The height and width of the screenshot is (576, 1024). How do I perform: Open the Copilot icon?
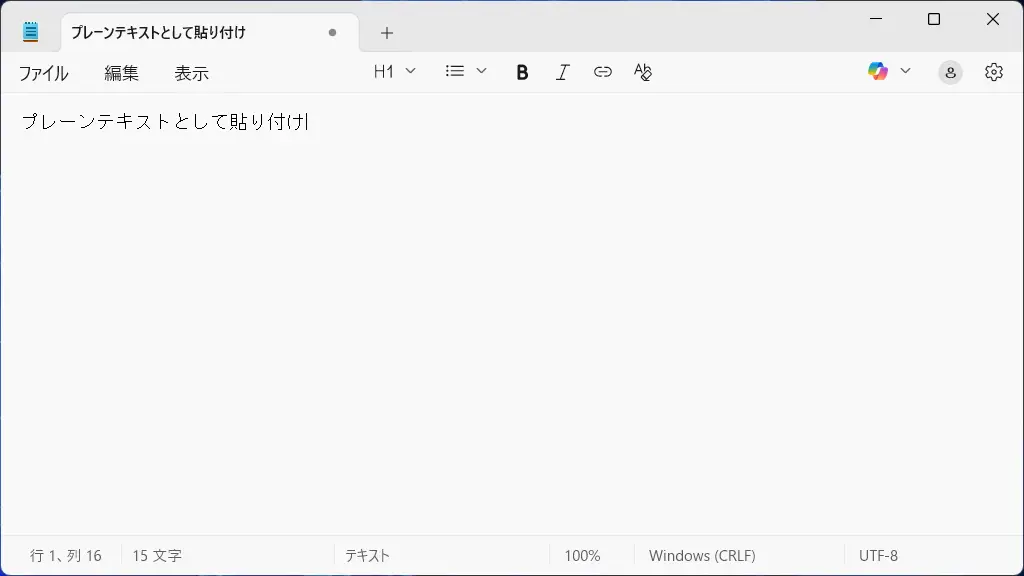click(x=878, y=72)
